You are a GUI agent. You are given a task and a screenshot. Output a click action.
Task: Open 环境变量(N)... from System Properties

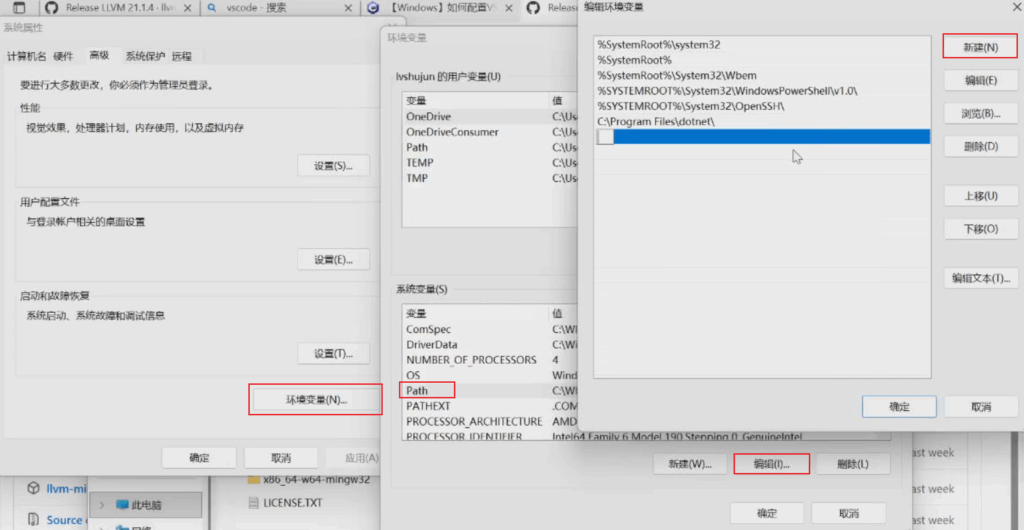(x=315, y=399)
